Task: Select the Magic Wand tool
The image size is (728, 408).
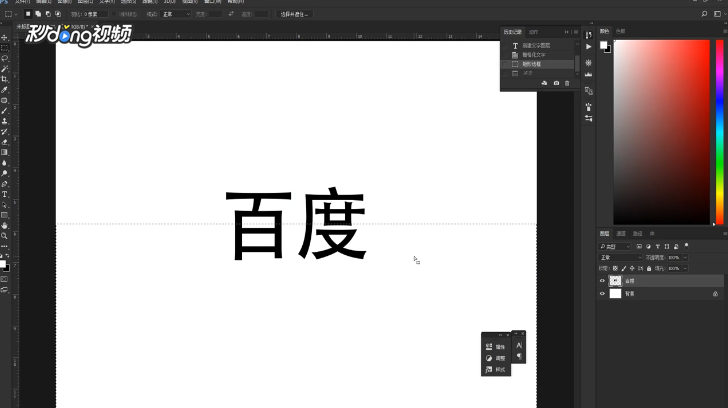Action: [x=5, y=69]
